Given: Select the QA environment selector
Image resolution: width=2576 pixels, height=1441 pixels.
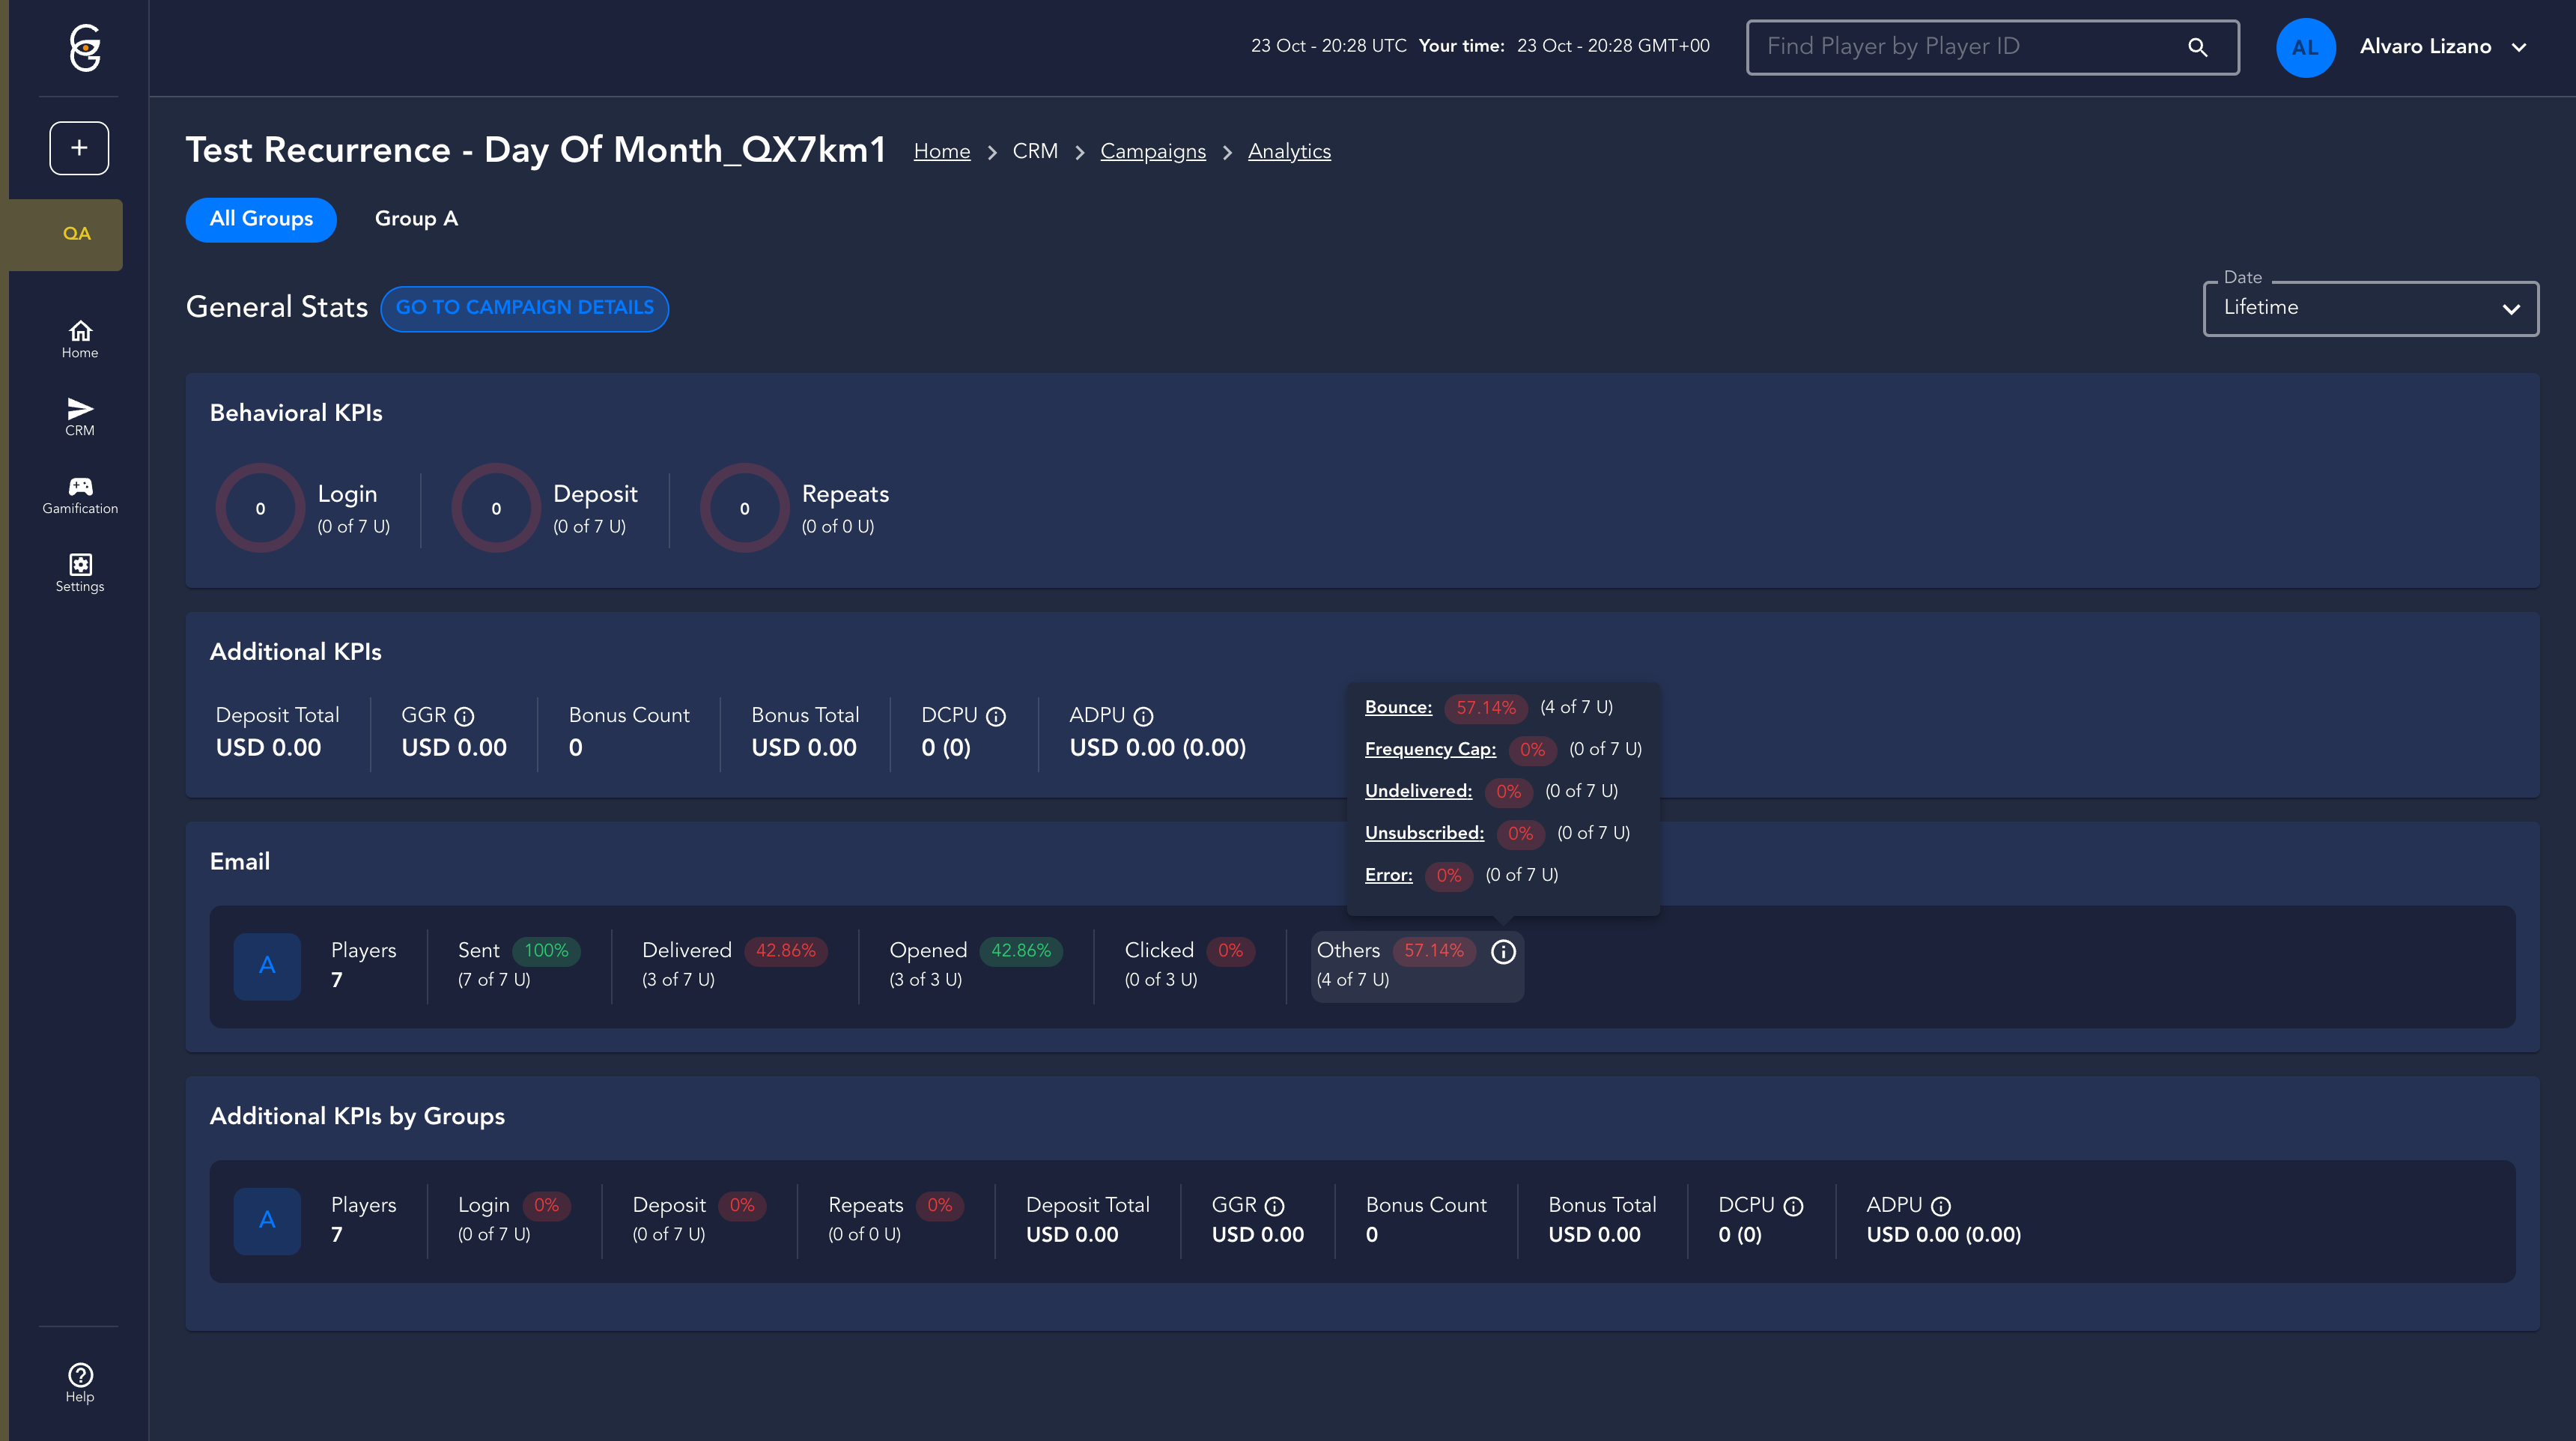Looking at the screenshot, I should pyautogui.click(x=76, y=234).
